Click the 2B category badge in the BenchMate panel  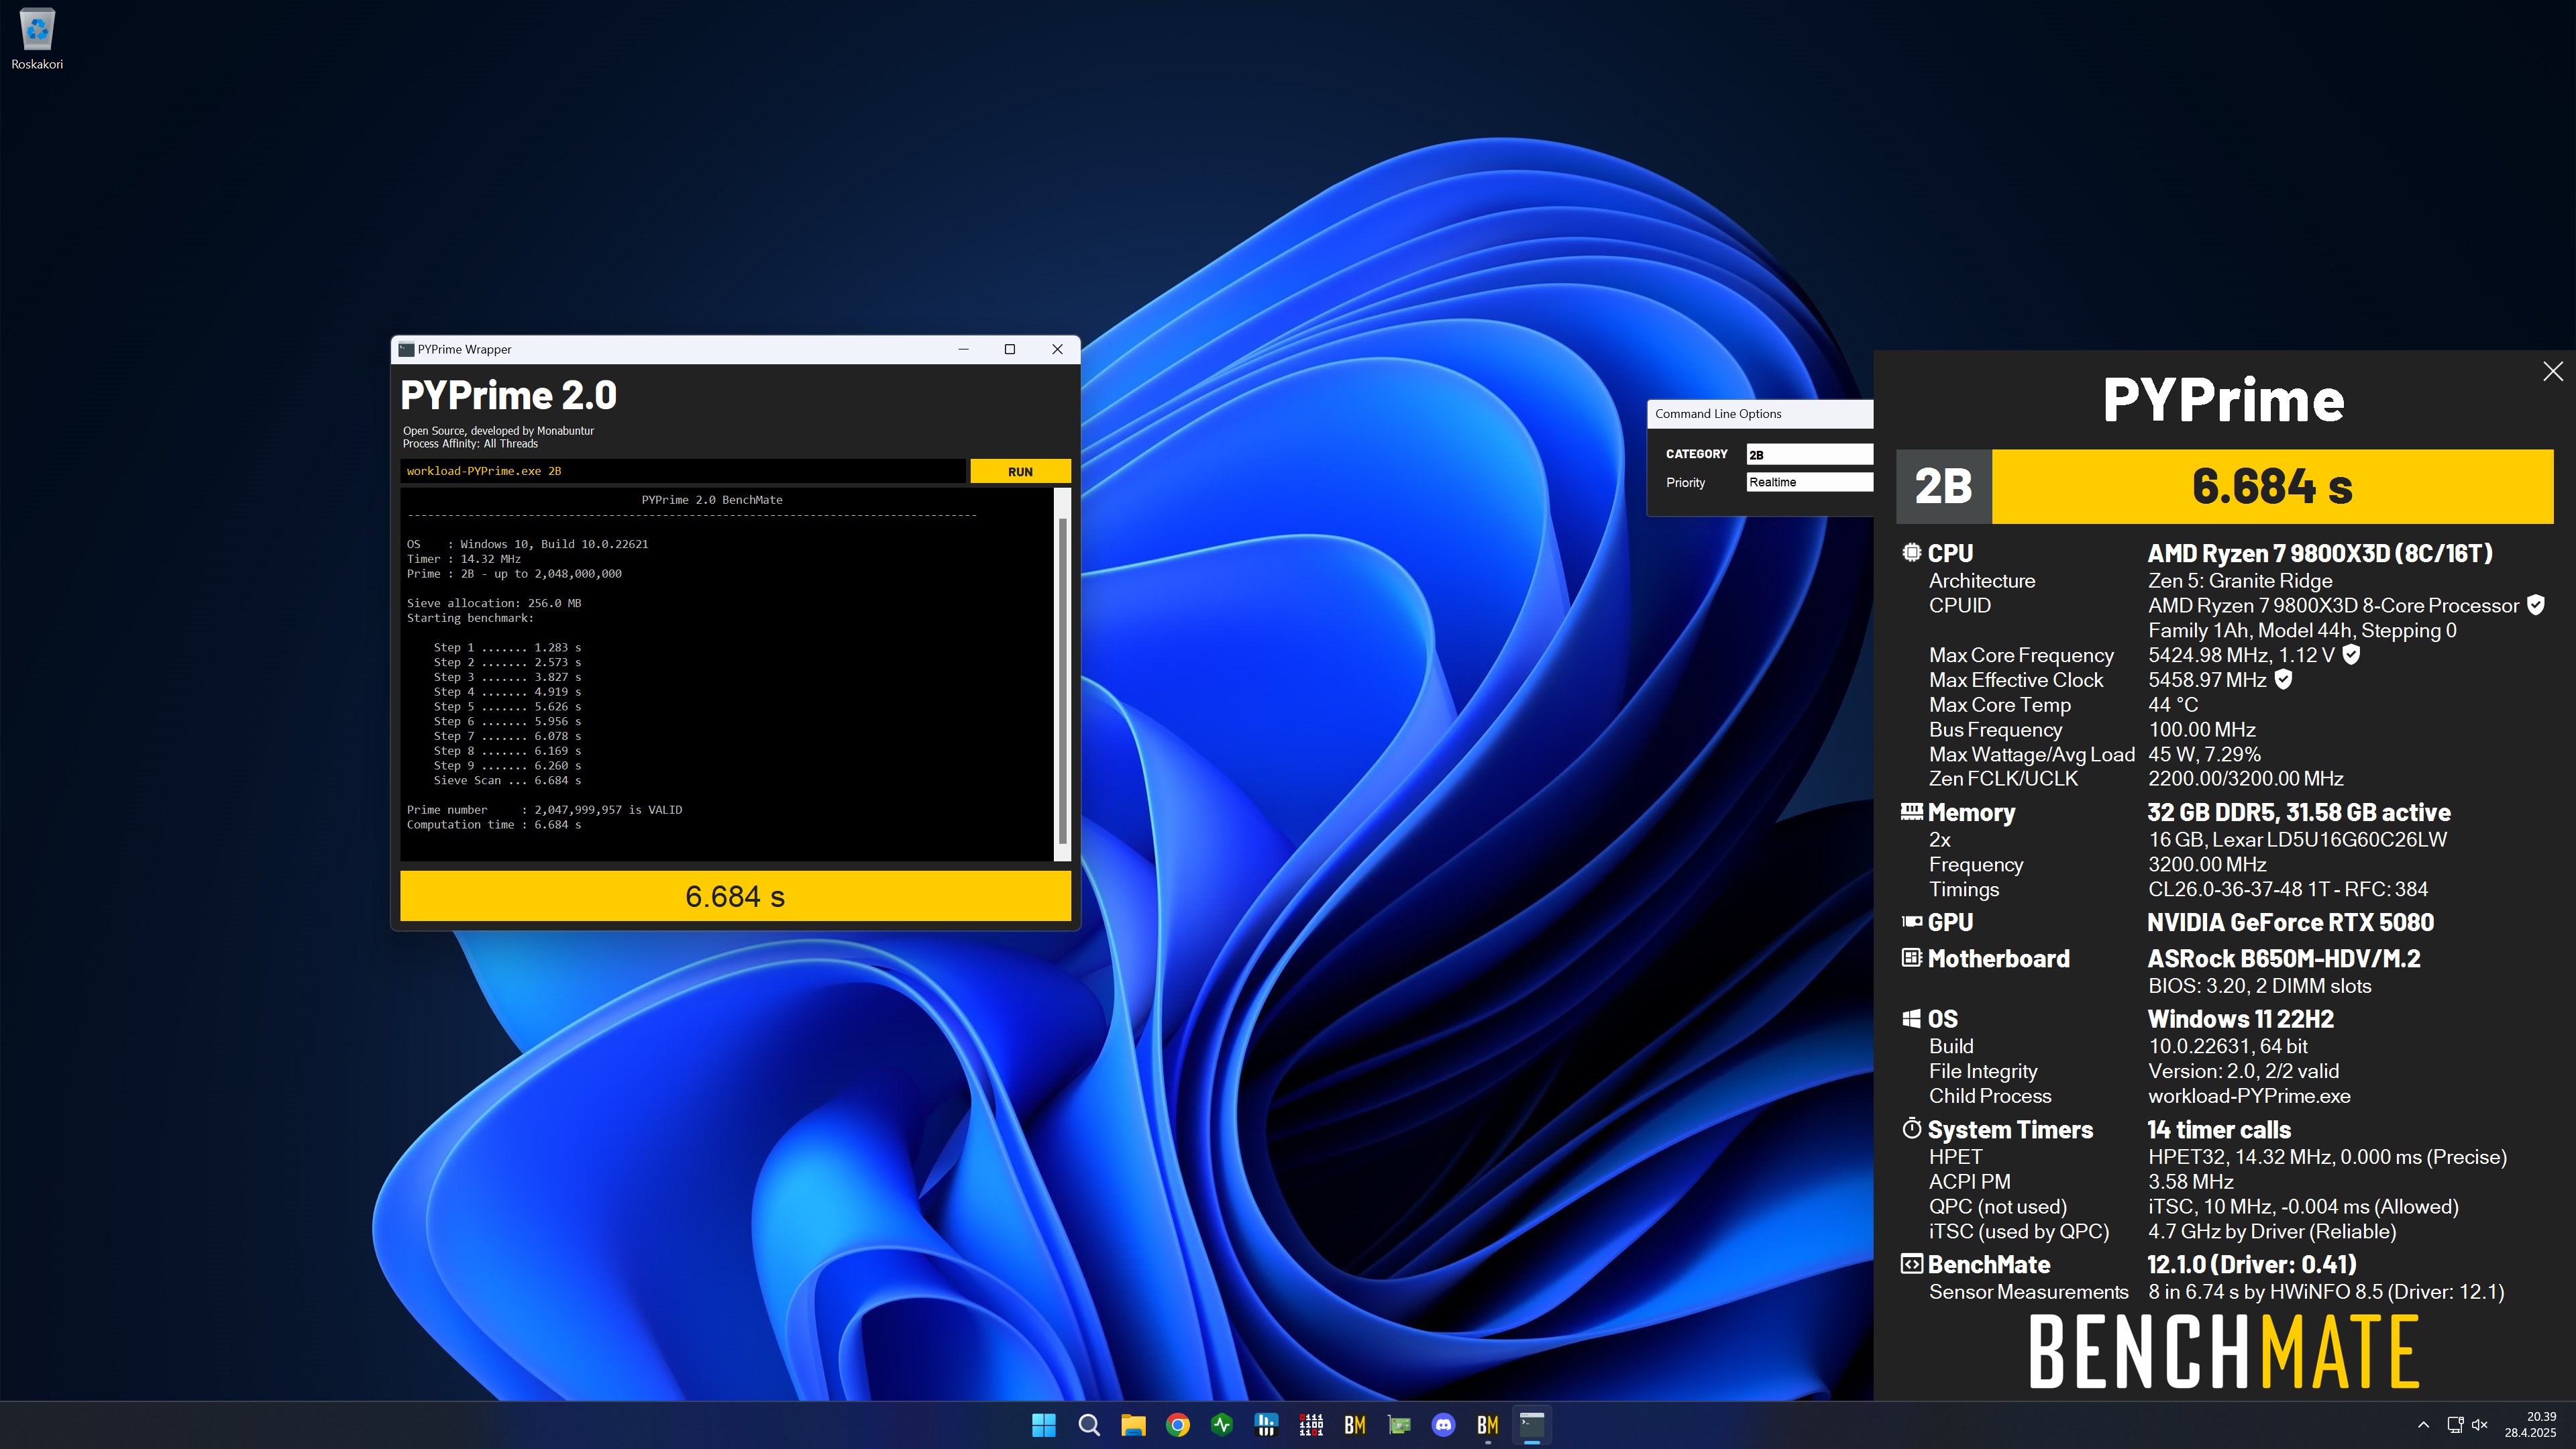click(x=1943, y=486)
